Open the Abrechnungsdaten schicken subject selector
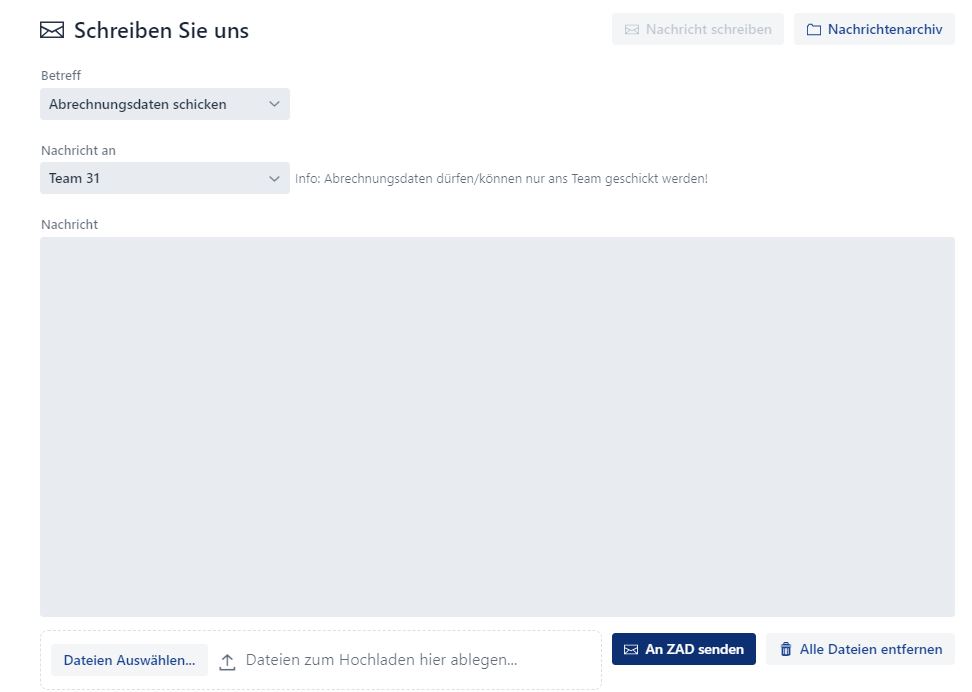 point(150,104)
